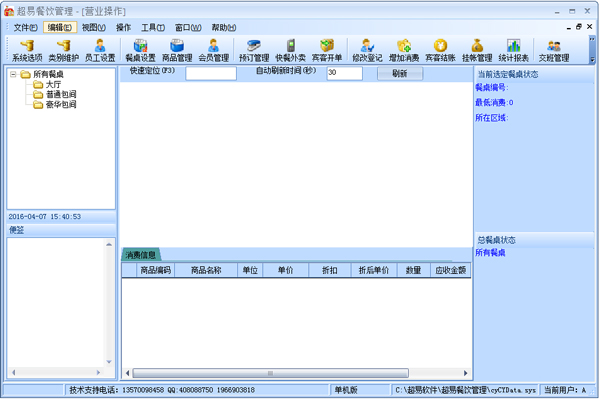
Task: Click 所有餐桌 link under 总餐桌状态
Action: pyautogui.click(x=490, y=252)
